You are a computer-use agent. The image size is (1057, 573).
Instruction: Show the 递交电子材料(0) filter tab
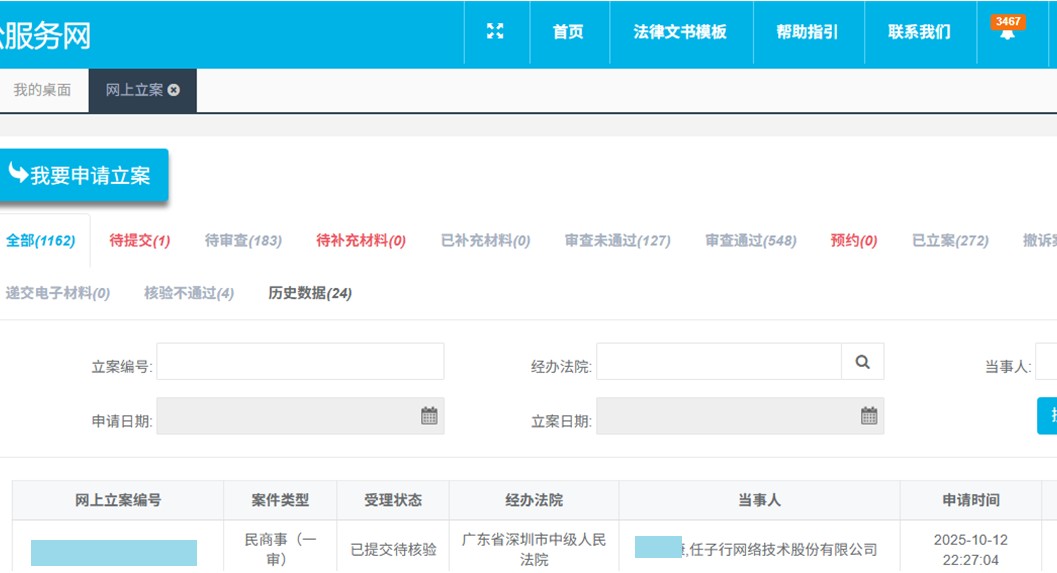[x=58, y=293]
